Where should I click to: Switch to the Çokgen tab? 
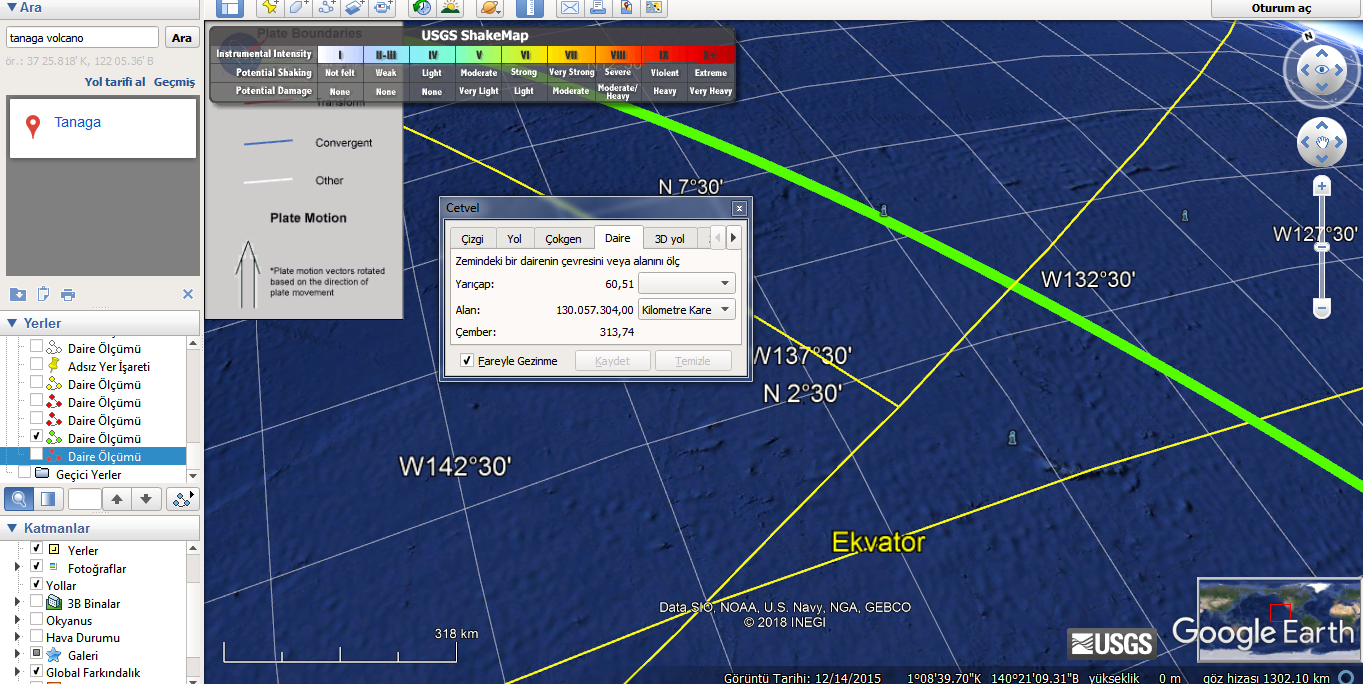[x=563, y=239]
